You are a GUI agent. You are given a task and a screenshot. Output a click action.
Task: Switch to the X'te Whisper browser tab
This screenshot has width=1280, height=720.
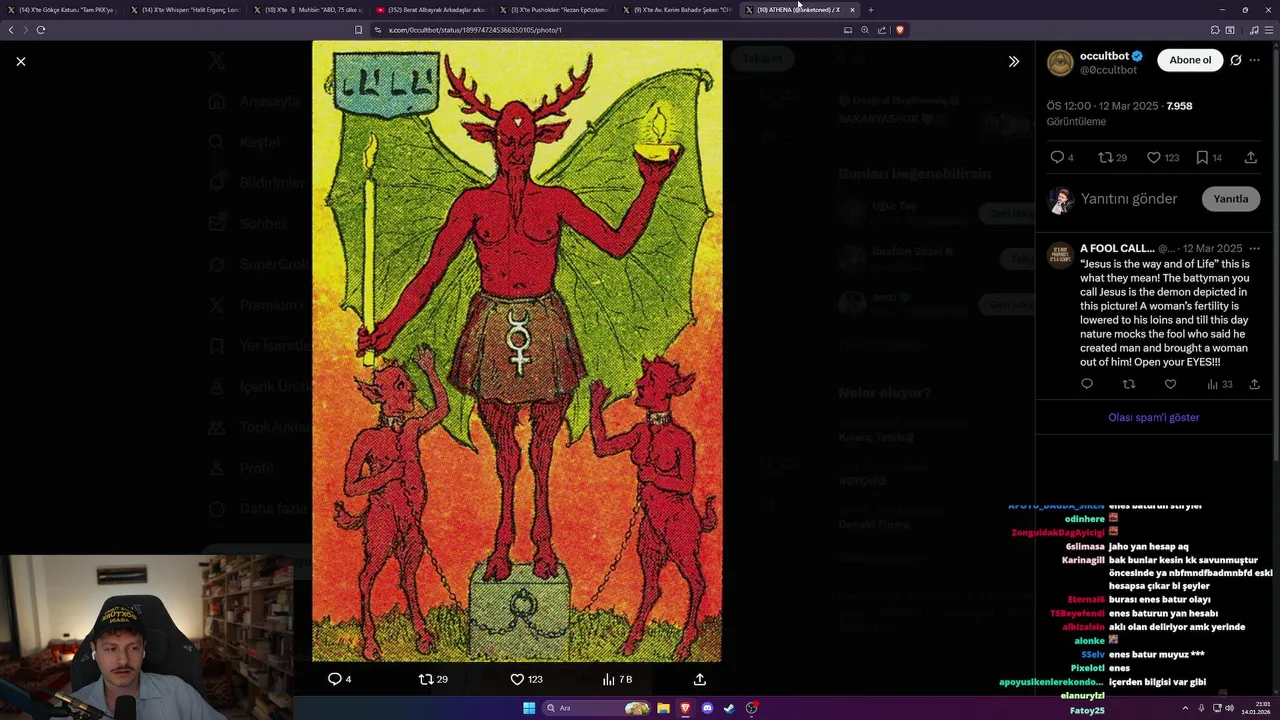[185, 10]
